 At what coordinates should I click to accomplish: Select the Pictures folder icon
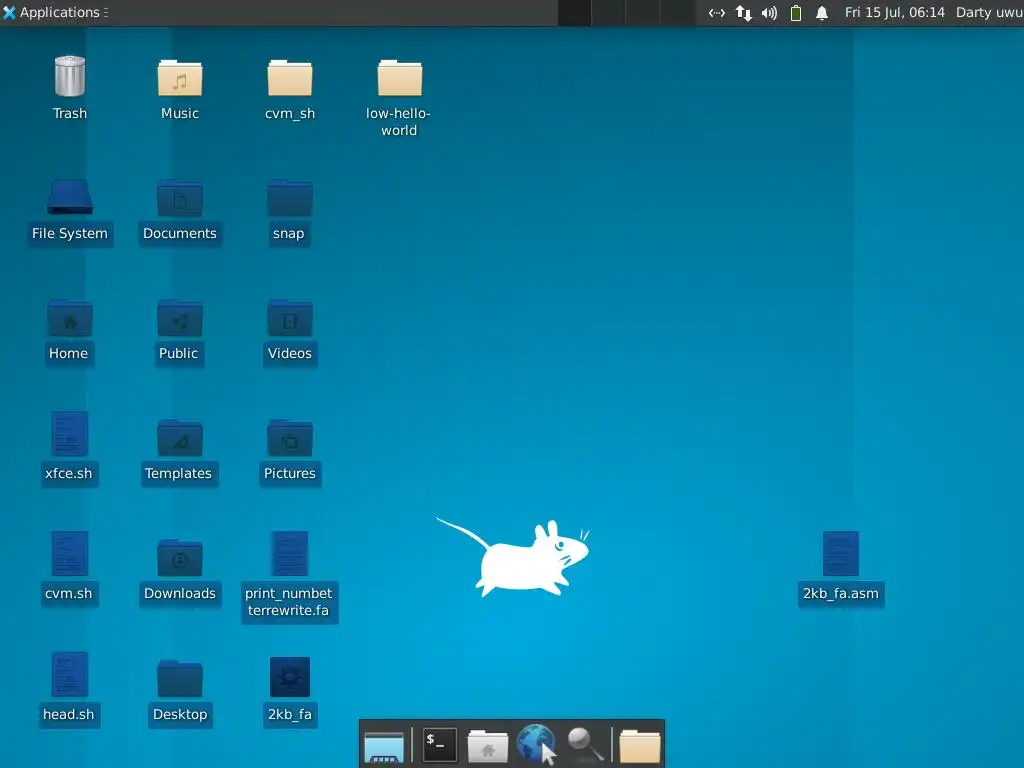[289, 439]
